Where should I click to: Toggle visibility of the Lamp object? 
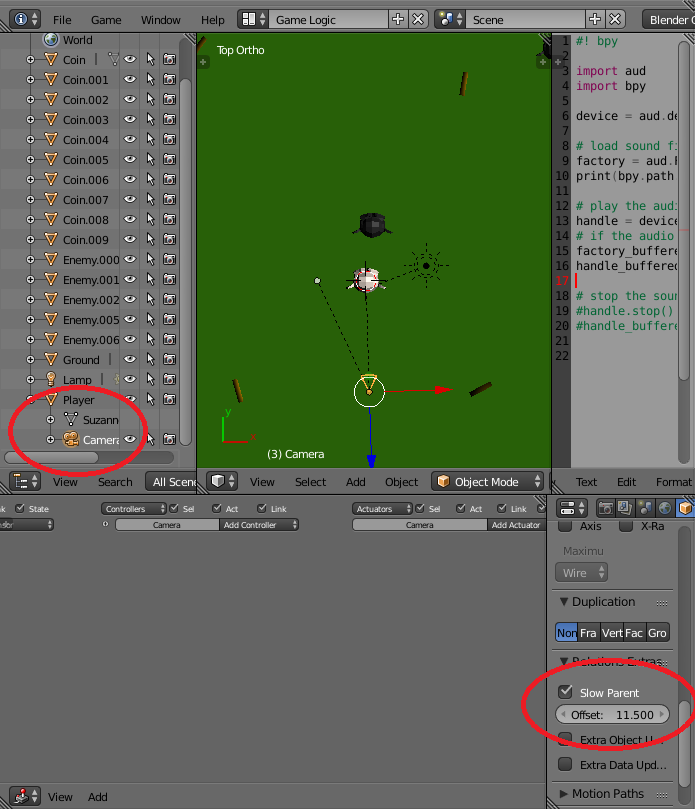[x=130, y=379]
